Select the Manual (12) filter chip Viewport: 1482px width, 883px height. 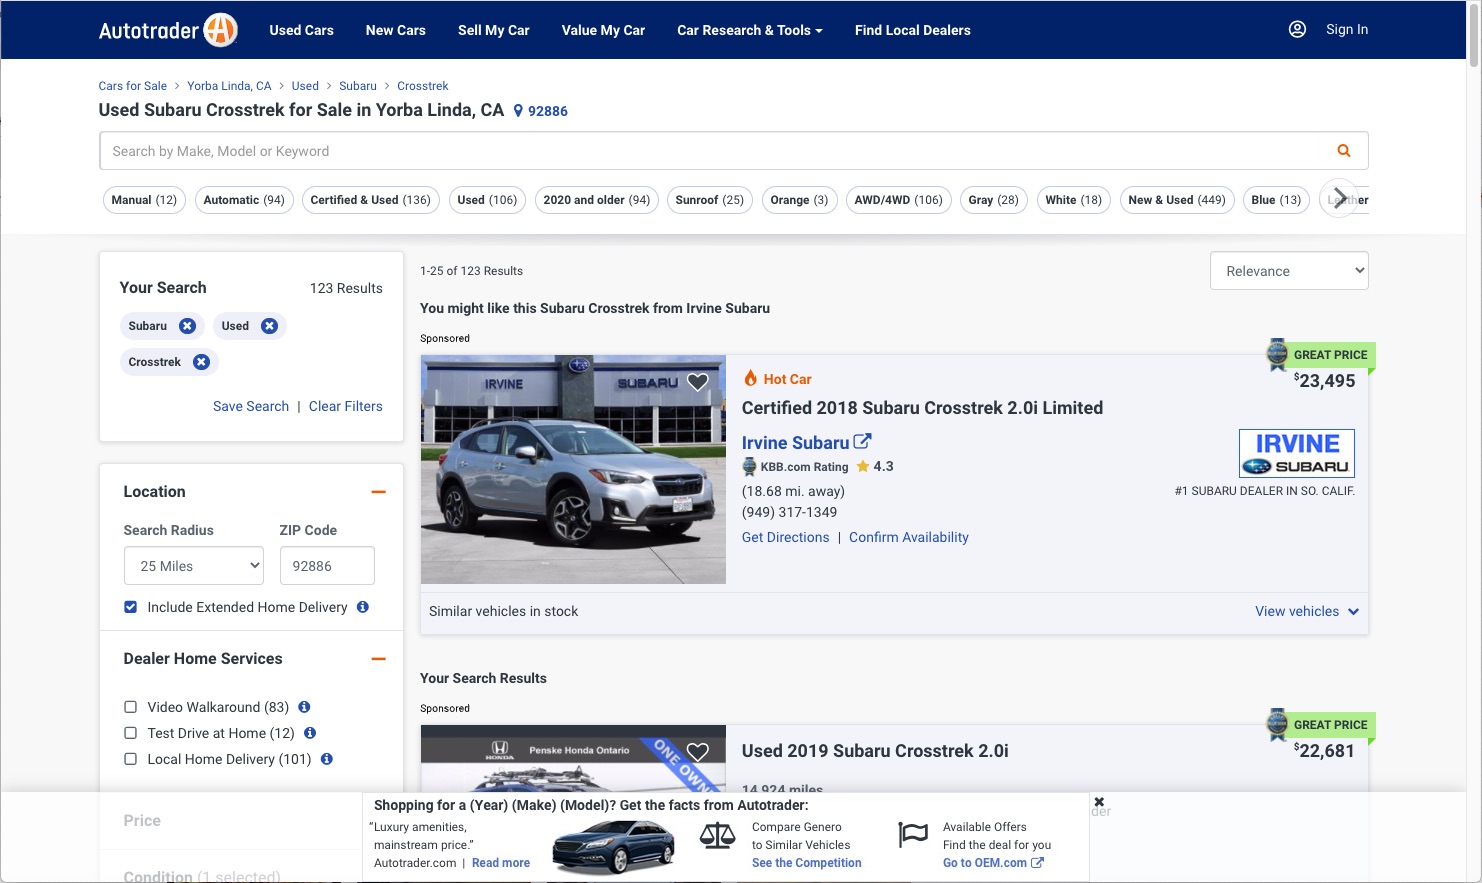pyautogui.click(x=144, y=200)
